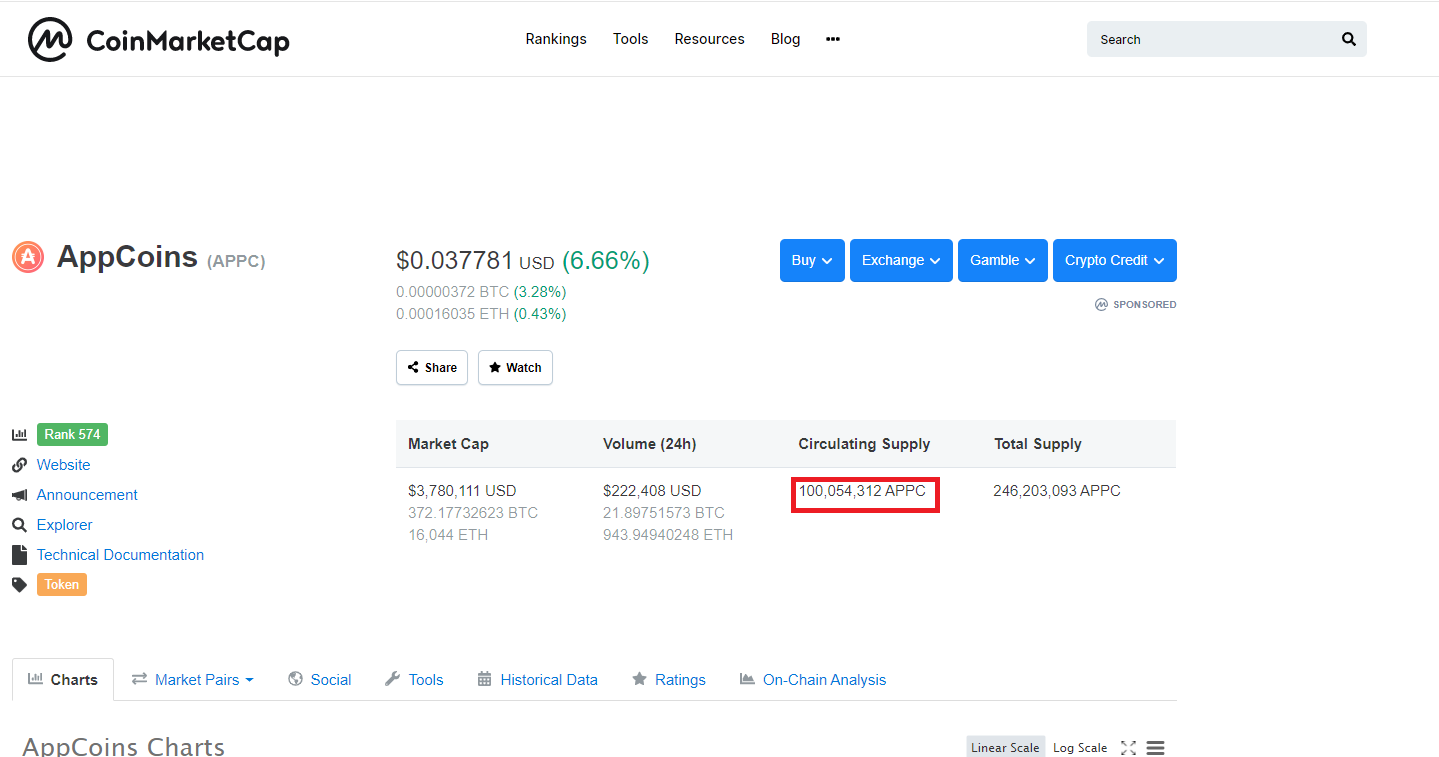The height and width of the screenshot is (757, 1439).
Task: Click the bar chart icon beside Rank
Action: pos(19,435)
